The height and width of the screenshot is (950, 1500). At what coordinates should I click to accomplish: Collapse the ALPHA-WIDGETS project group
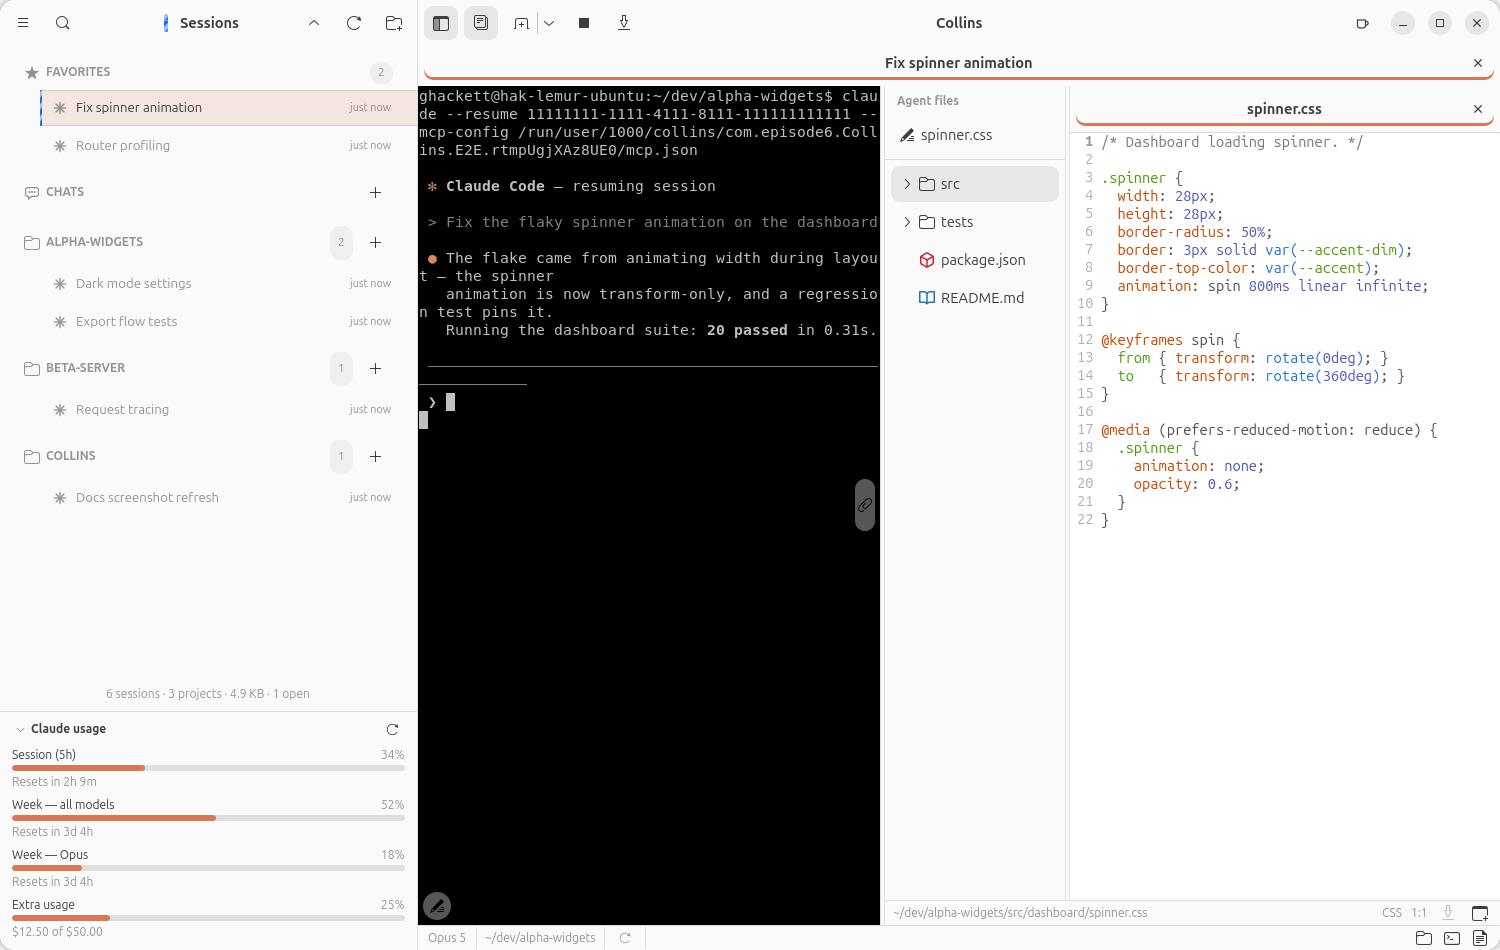click(94, 242)
